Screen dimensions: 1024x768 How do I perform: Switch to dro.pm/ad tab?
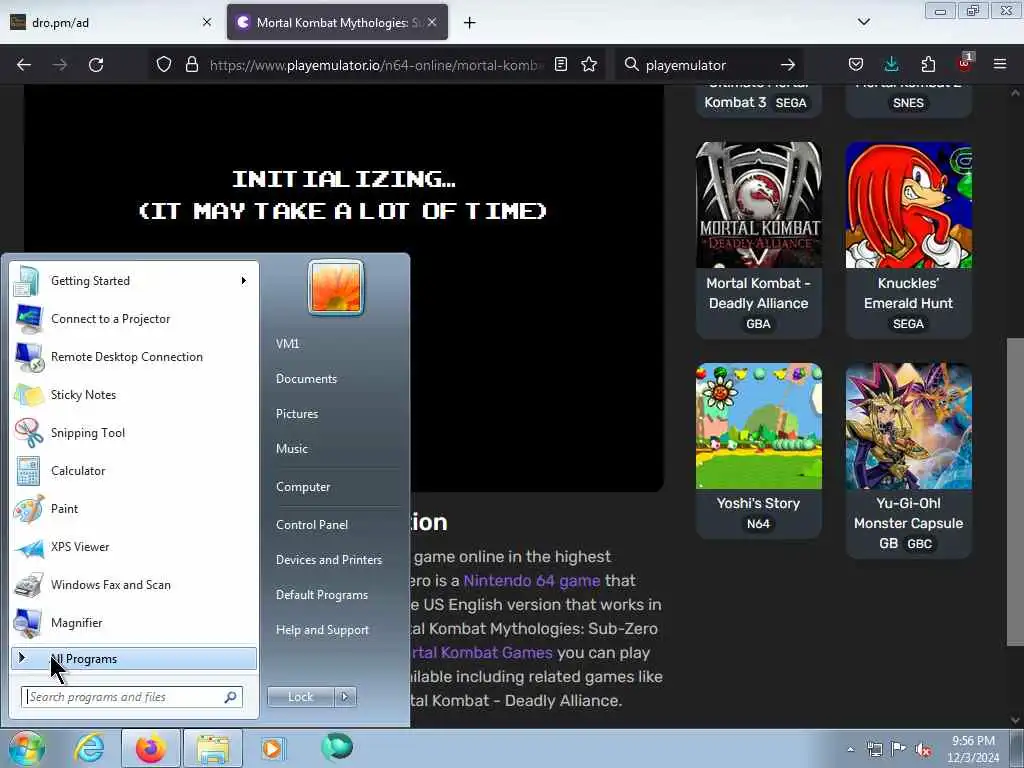[x=111, y=22]
